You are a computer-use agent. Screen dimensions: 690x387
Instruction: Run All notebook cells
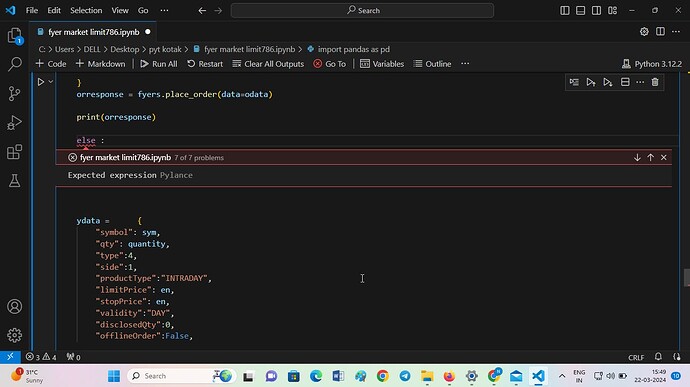(x=159, y=64)
